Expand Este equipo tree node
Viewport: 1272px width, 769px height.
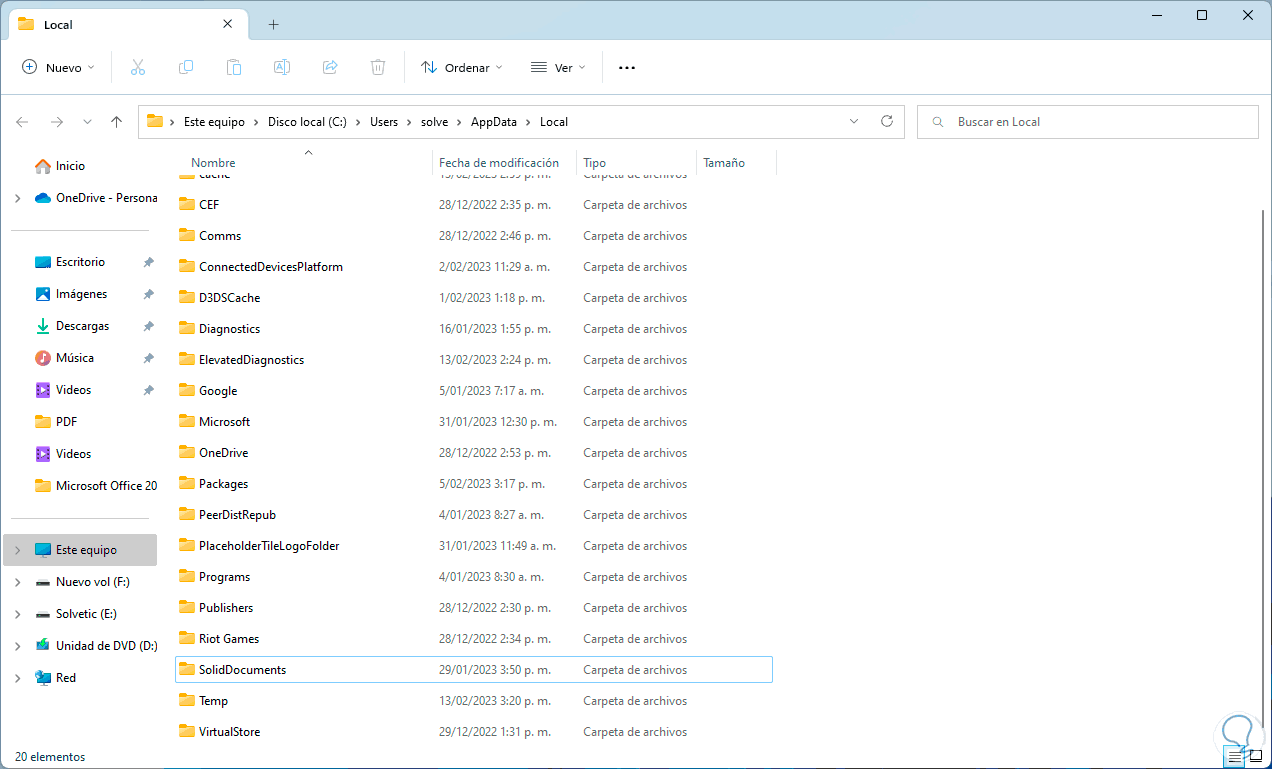(18, 550)
